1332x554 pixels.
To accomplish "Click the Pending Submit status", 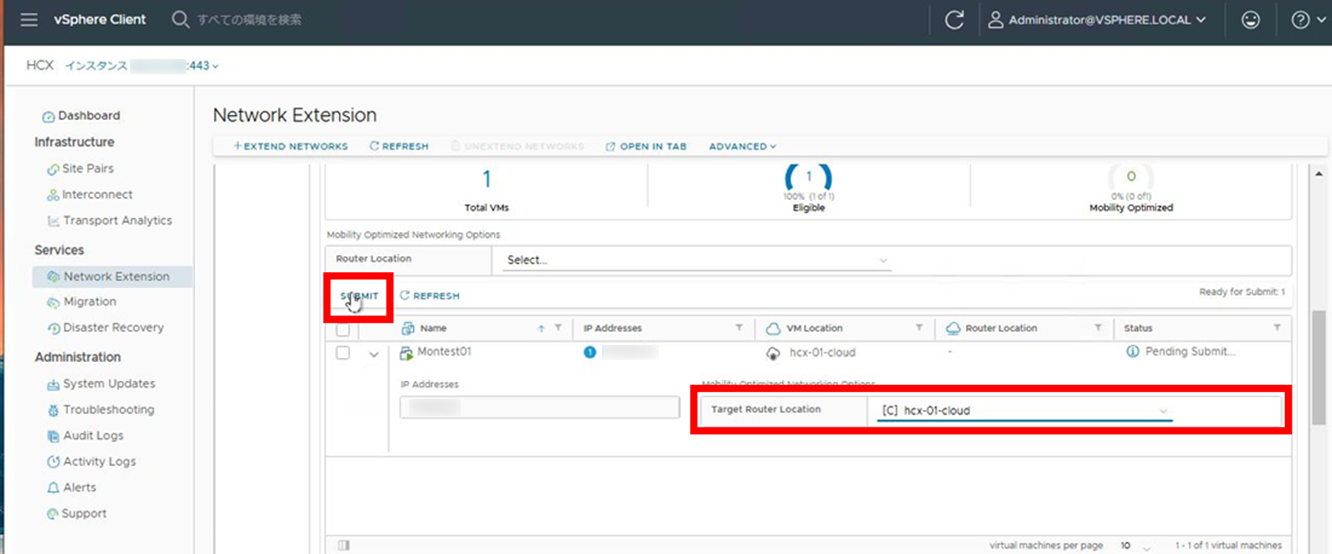I will pos(1190,352).
